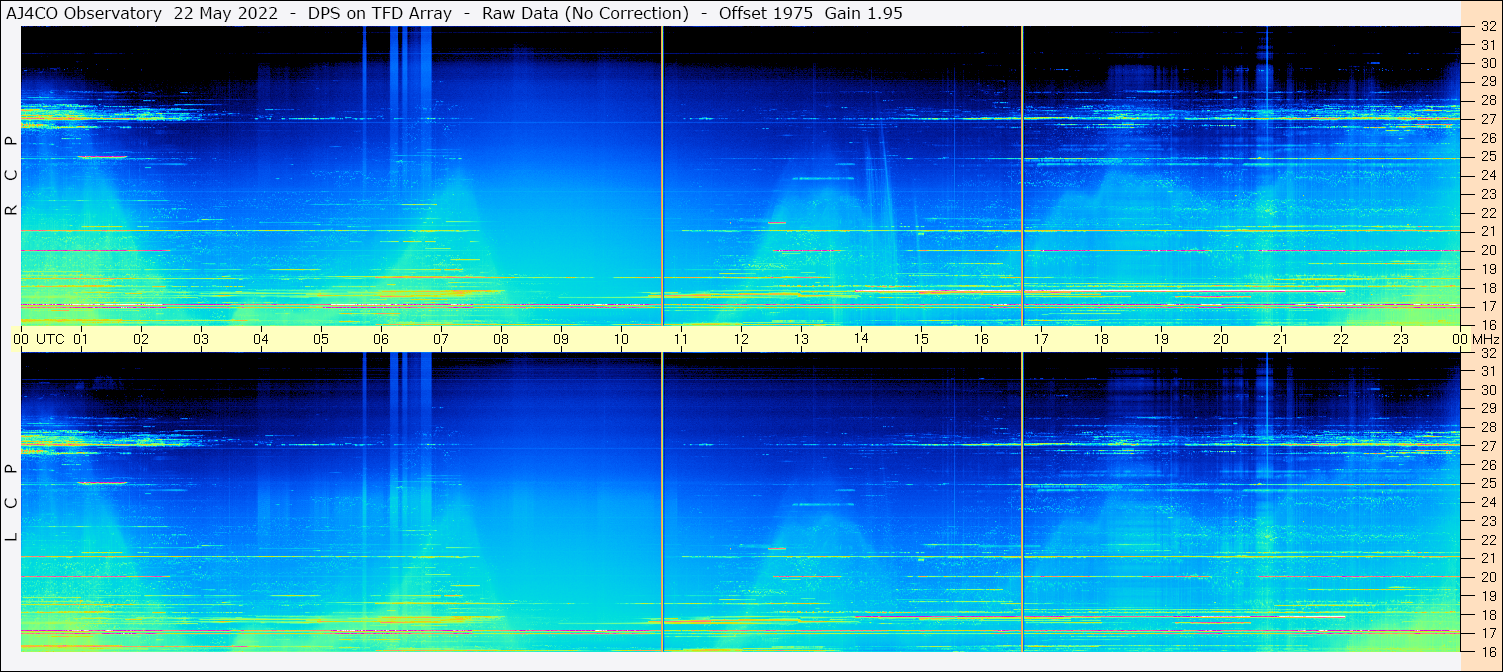Screen dimensions: 1503x672
Task: Click hour label '05' on time axis
Action: tap(321, 339)
